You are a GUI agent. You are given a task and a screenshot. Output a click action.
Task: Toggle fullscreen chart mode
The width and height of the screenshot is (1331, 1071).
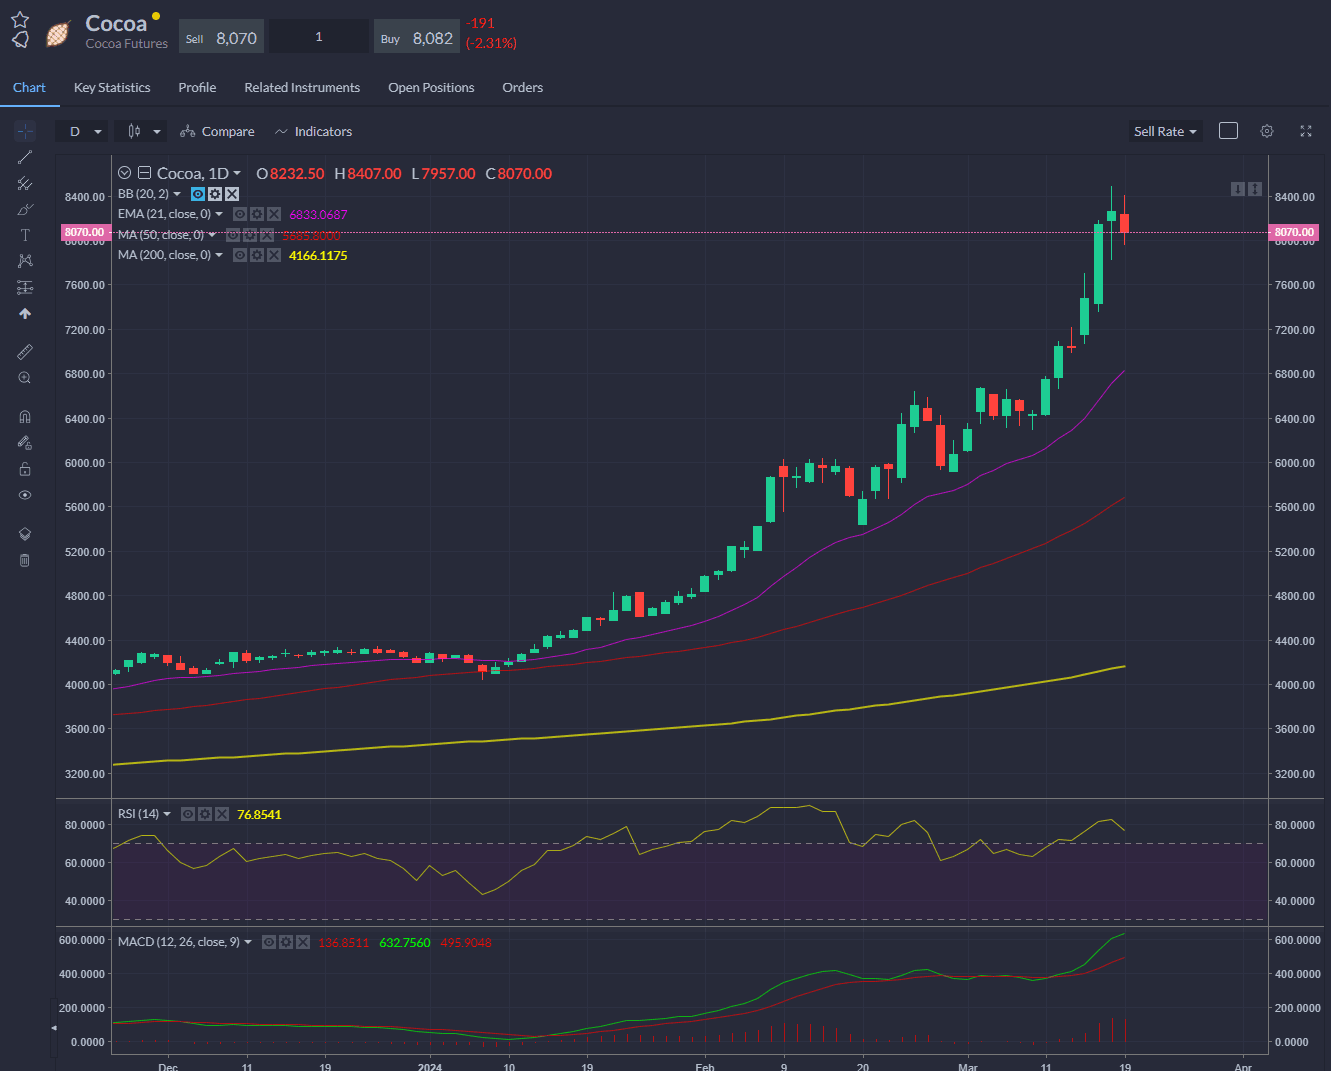(1305, 131)
